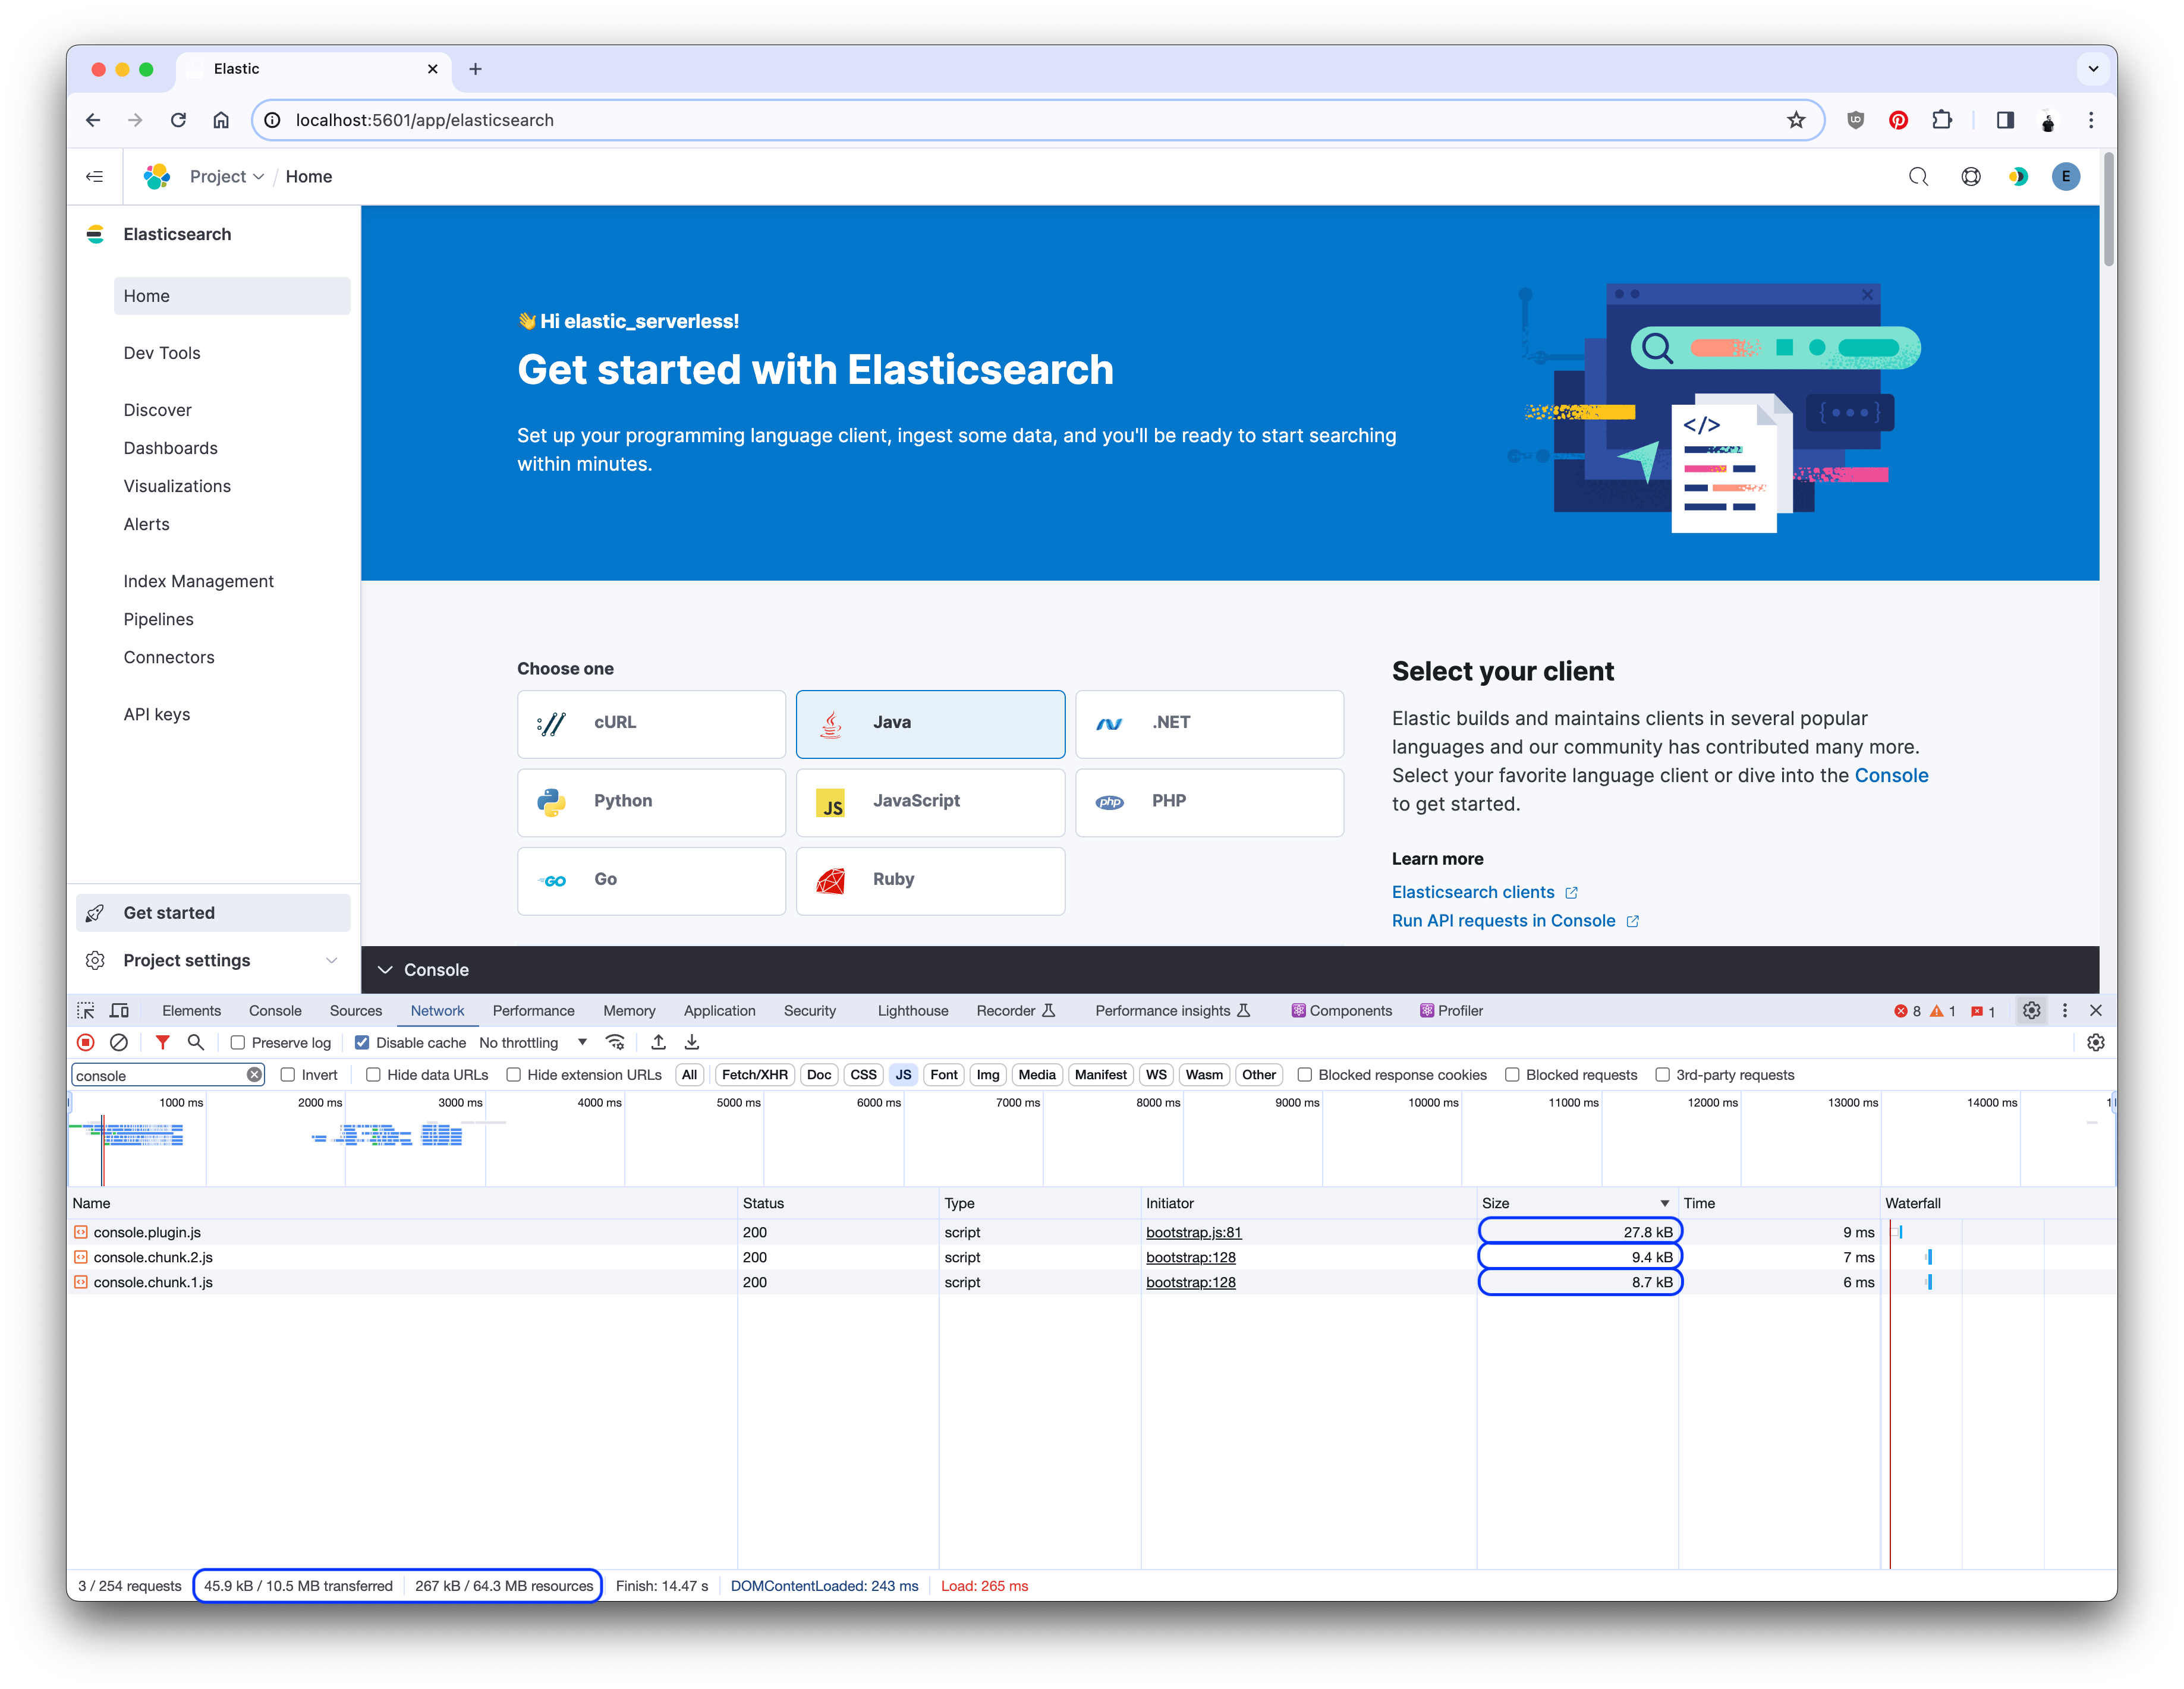2184x1689 pixels.
Task: Open the Lighthouse tab
Action: click(x=913, y=1011)
